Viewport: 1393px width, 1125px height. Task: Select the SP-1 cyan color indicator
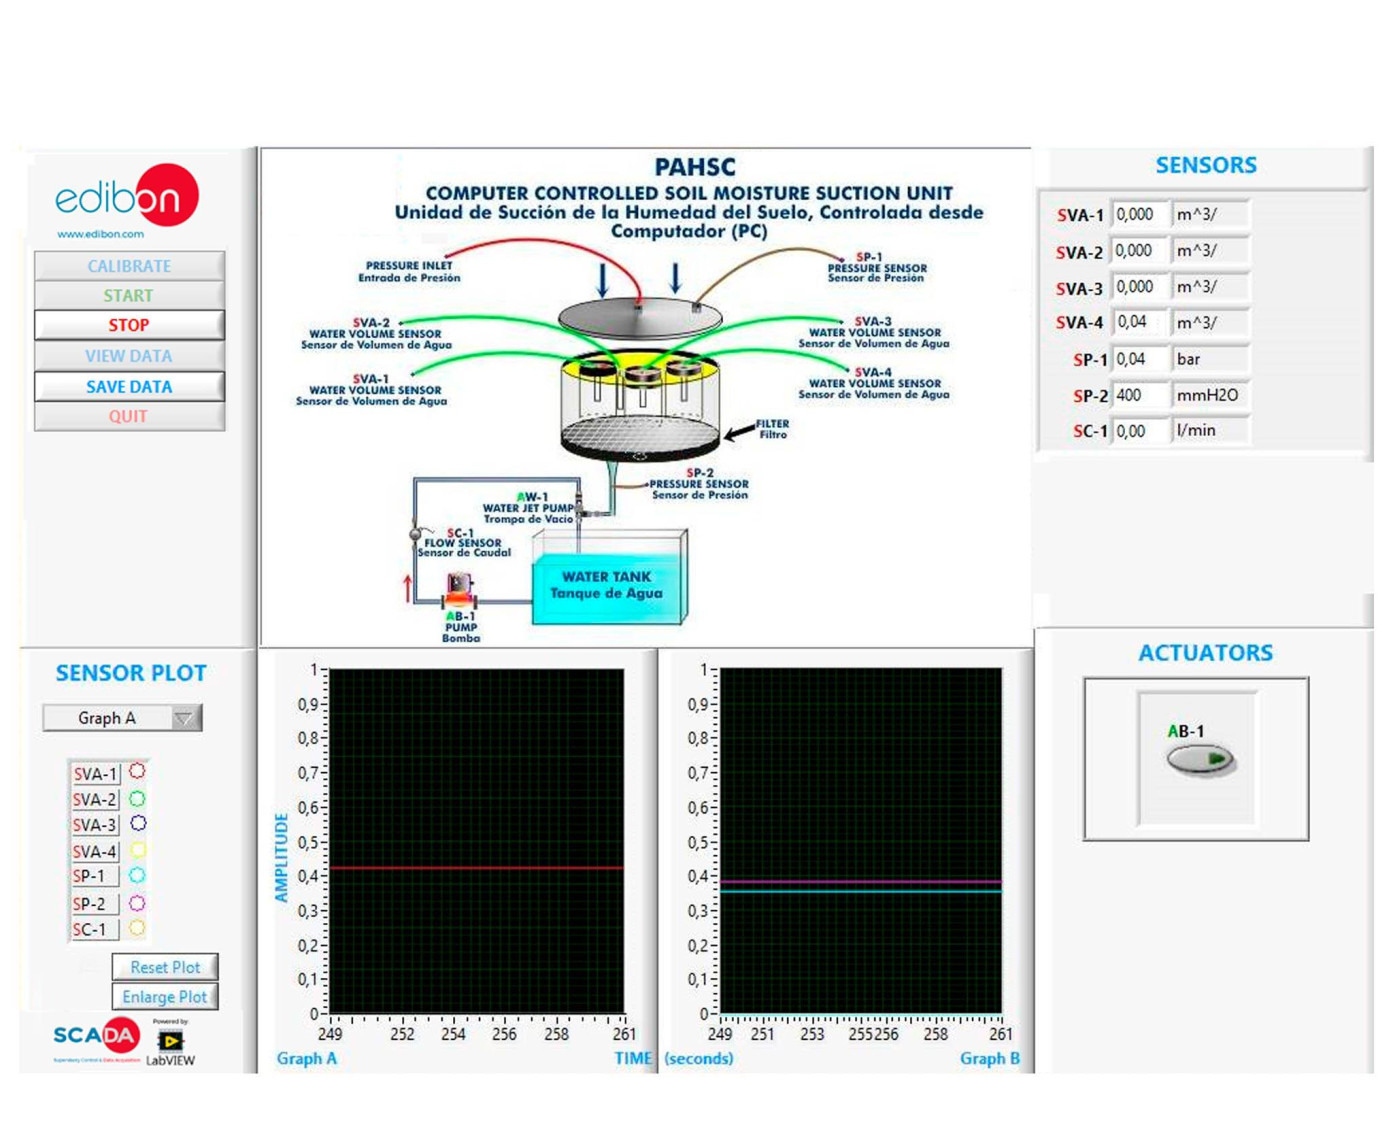tap(137, 876)
